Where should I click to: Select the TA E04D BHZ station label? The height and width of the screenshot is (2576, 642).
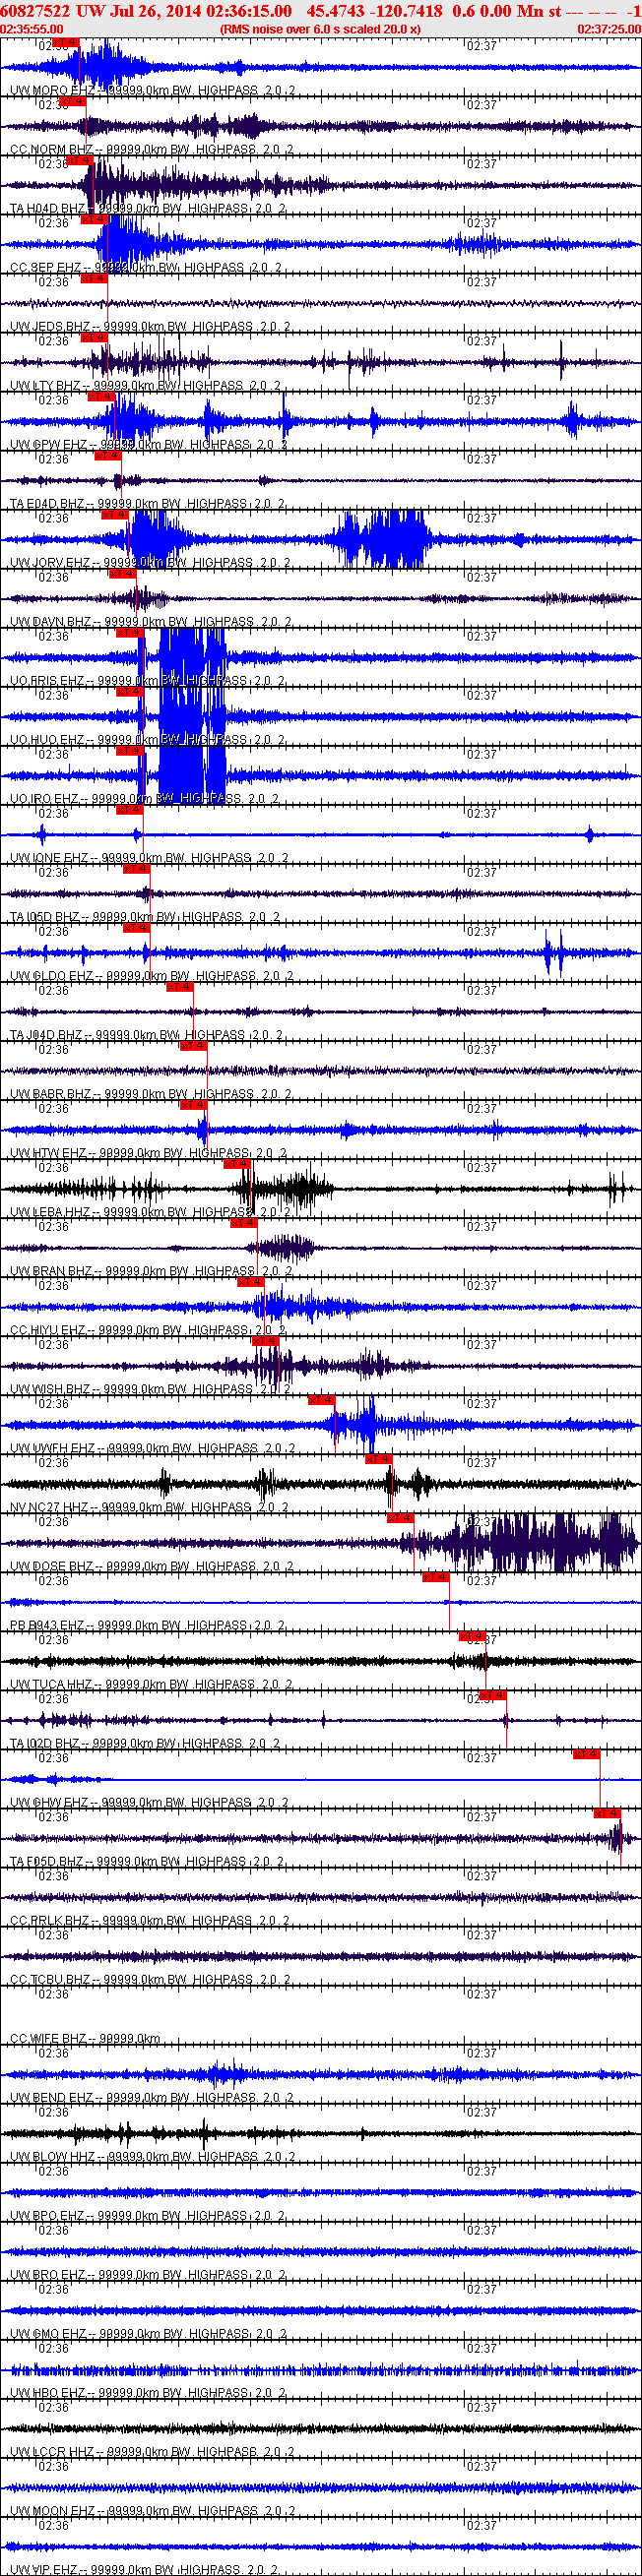pyautogui.click(x=148, y=504)
